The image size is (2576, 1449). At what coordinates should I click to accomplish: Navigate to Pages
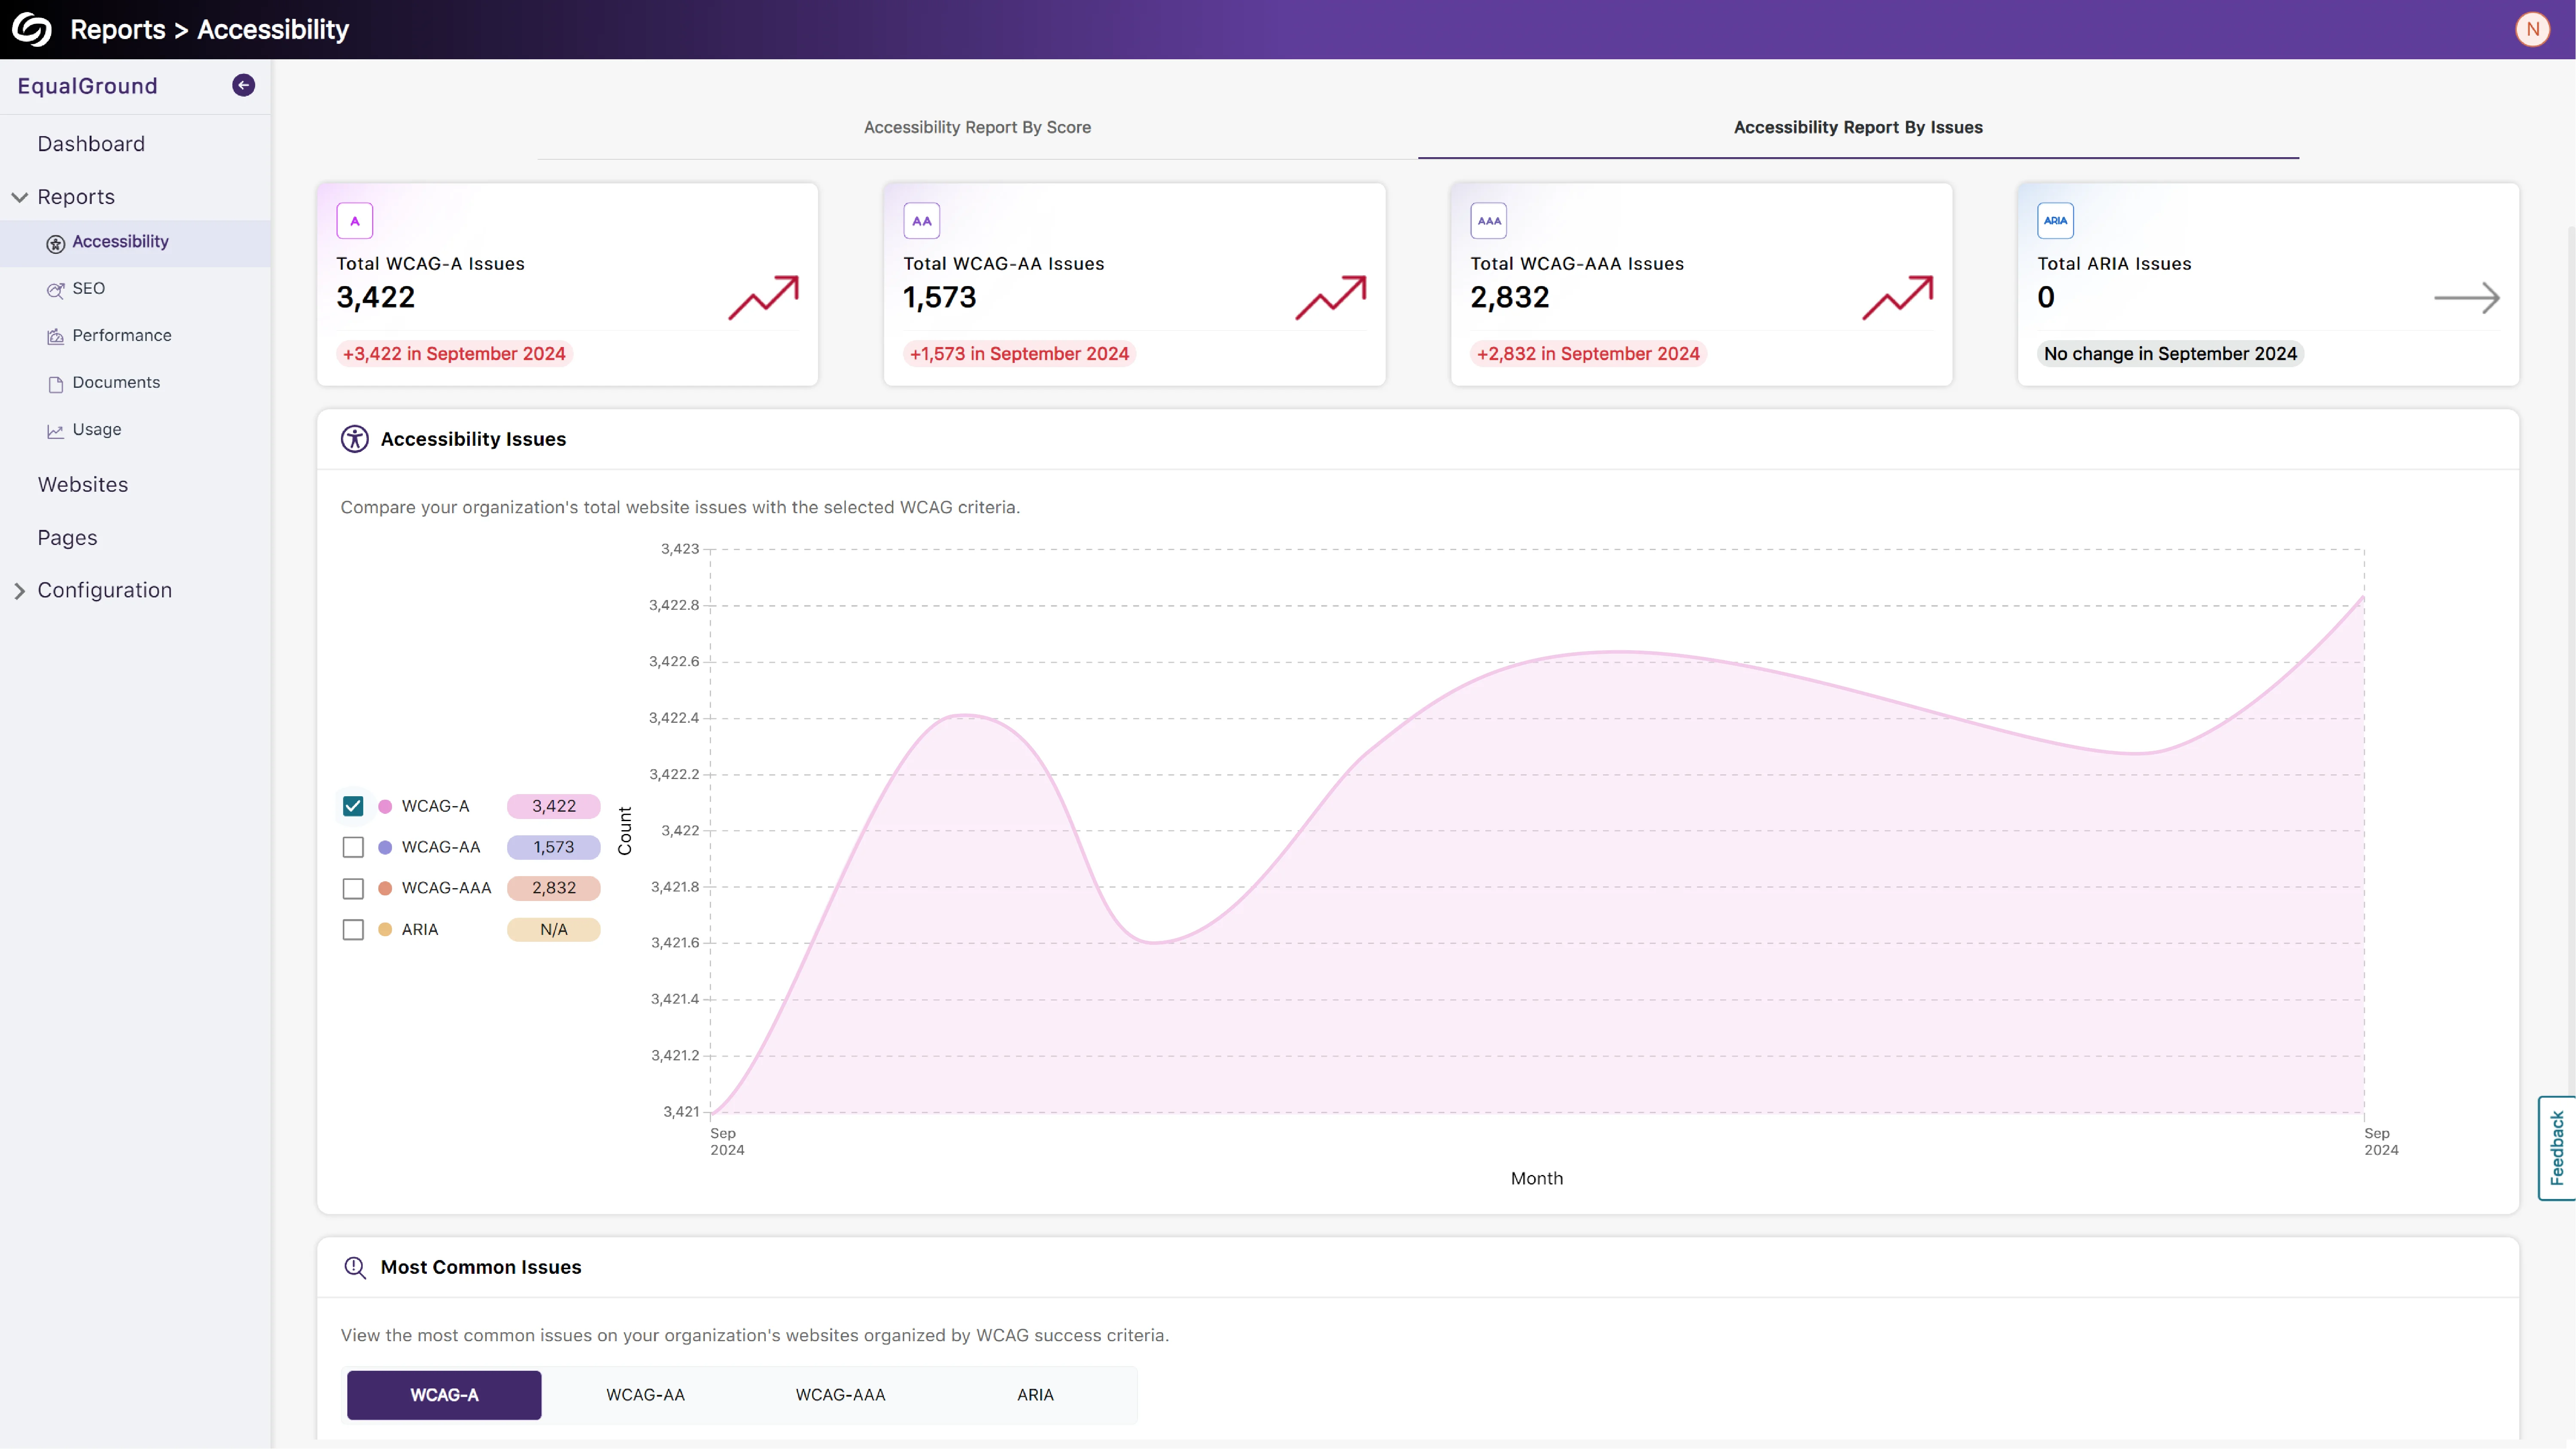tap(67, 538)
